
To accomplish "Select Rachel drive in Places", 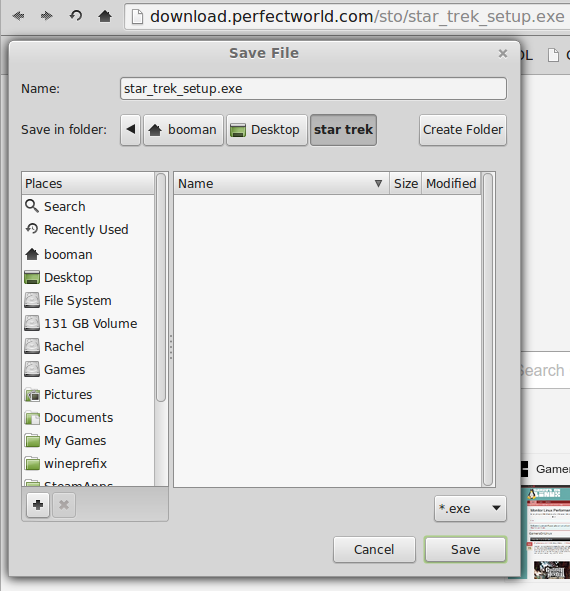I will tap(88, 346).
